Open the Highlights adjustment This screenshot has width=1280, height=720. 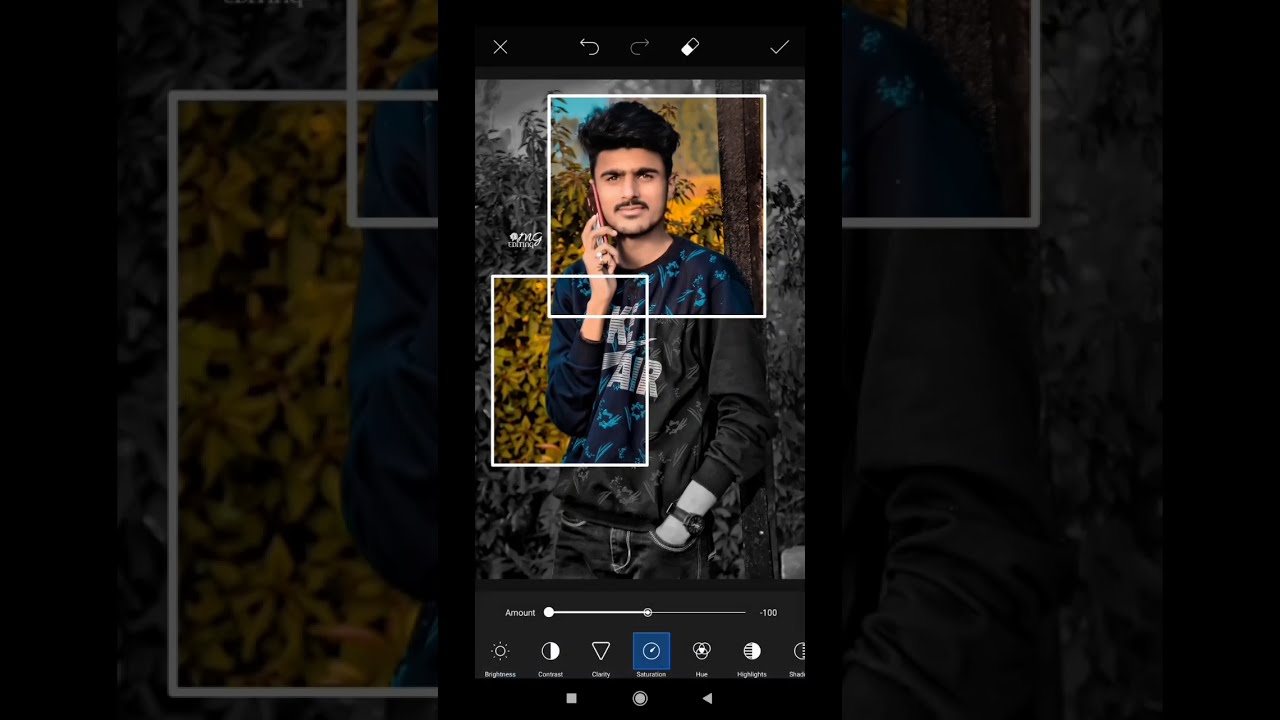pos(752,656)
